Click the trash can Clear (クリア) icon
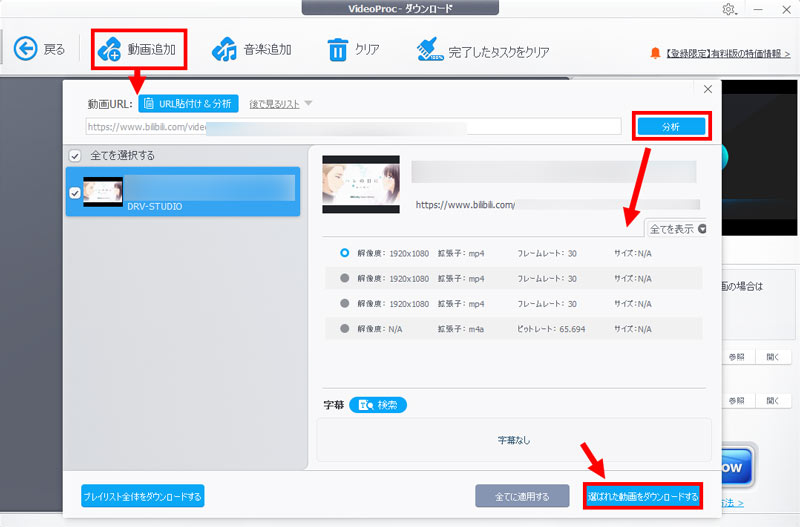The width and height of the screenshot is (800, 527). (x=338, y=49)
